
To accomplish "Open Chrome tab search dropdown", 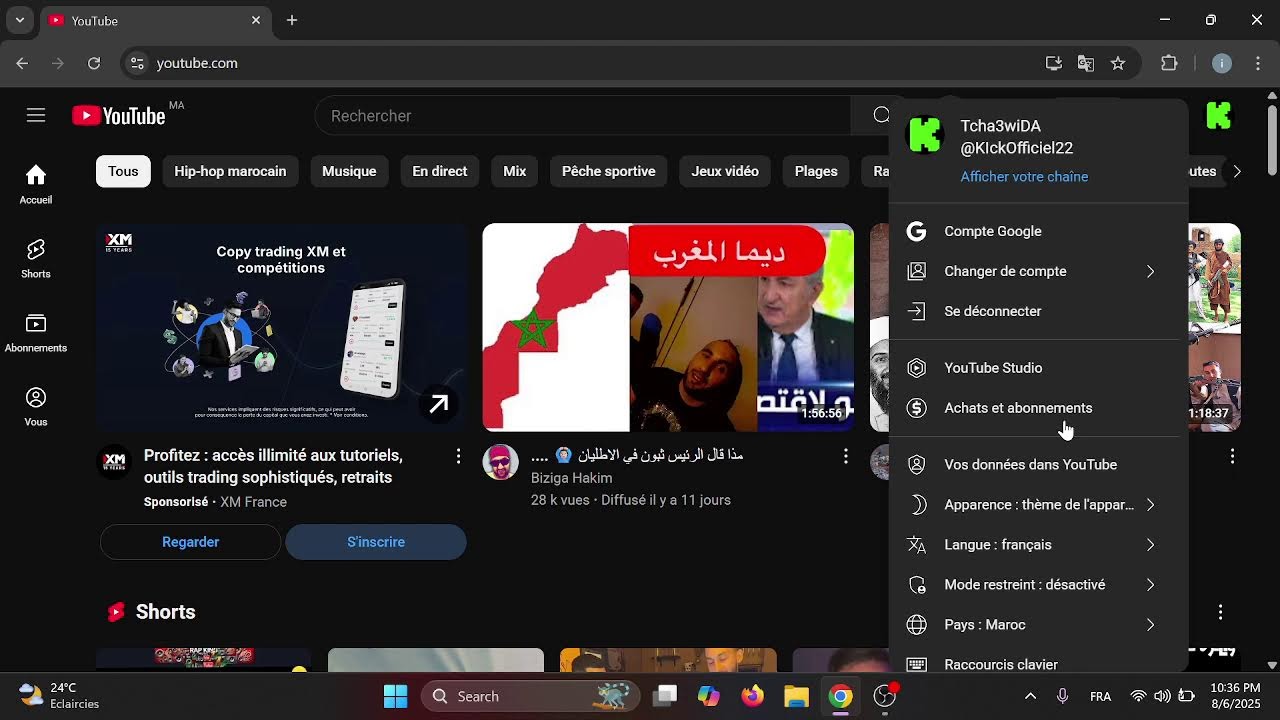I will tap(20, 20).
